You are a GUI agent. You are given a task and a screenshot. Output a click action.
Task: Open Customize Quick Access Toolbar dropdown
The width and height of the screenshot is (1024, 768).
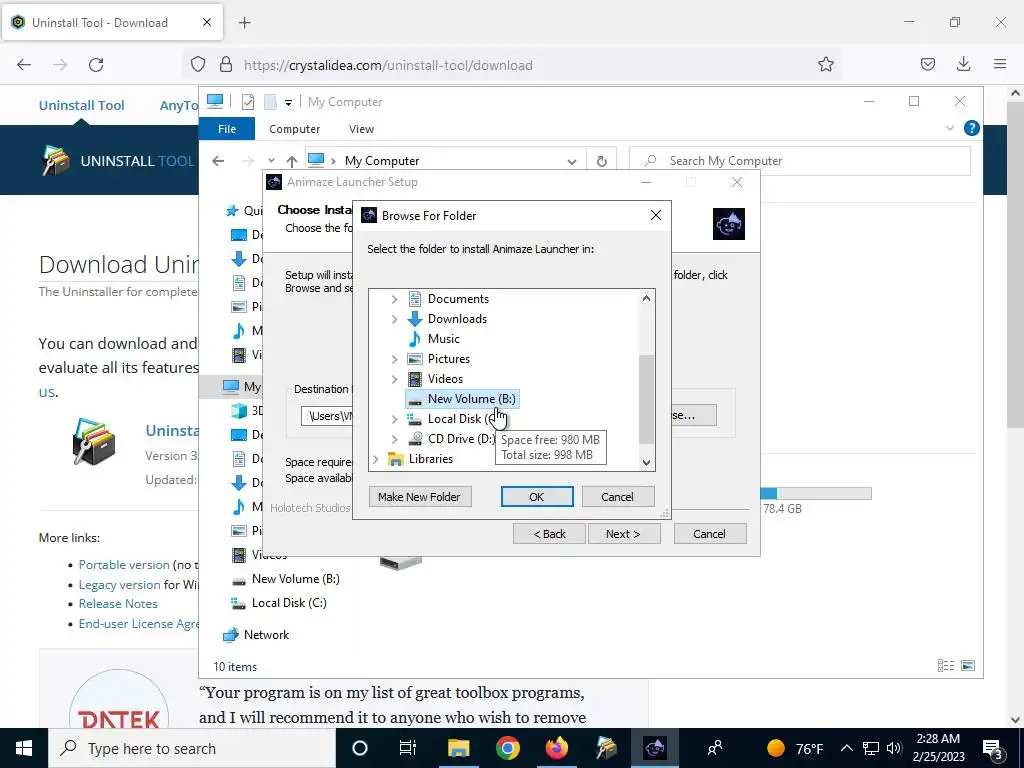288,103
